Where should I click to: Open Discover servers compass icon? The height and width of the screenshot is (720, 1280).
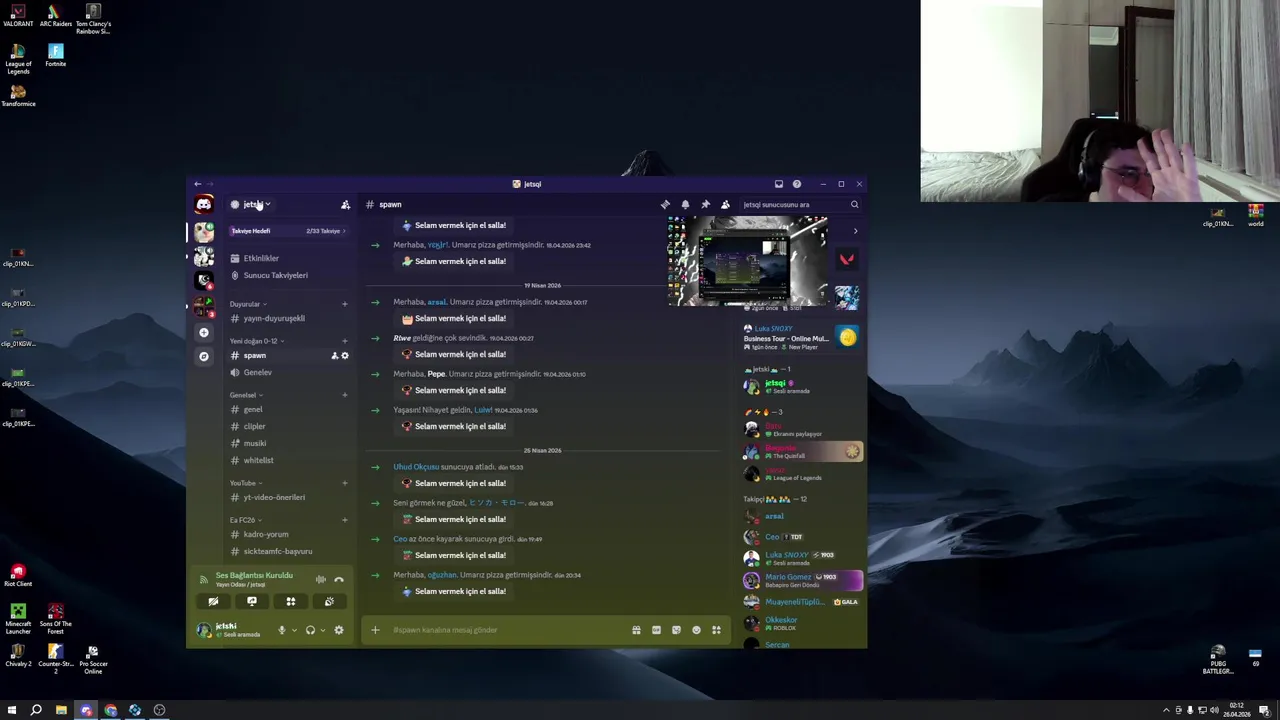[x=204, y=356]
